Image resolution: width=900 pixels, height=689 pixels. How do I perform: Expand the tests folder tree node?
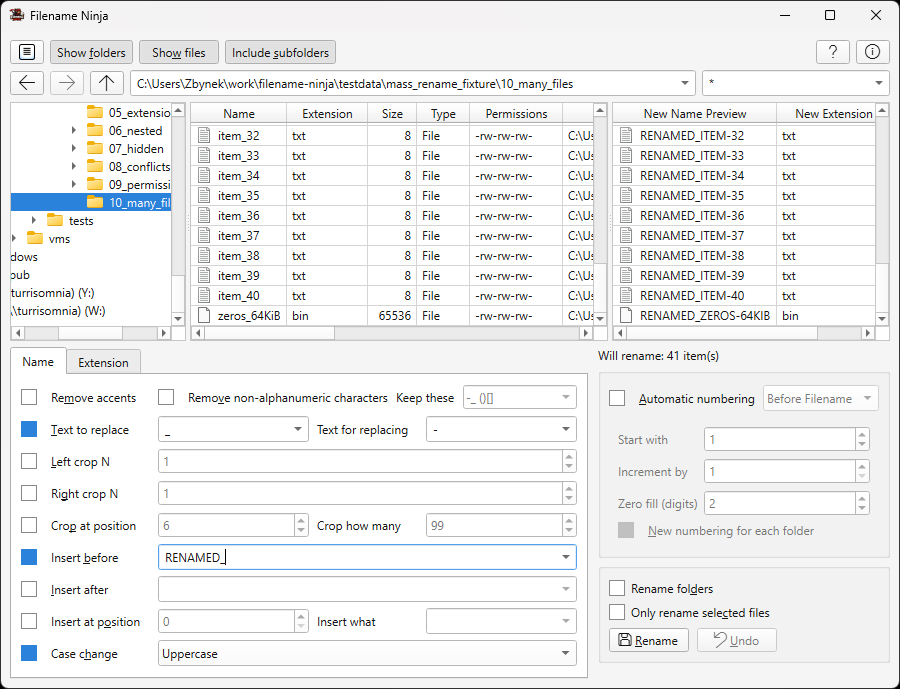tap(35, 220)
